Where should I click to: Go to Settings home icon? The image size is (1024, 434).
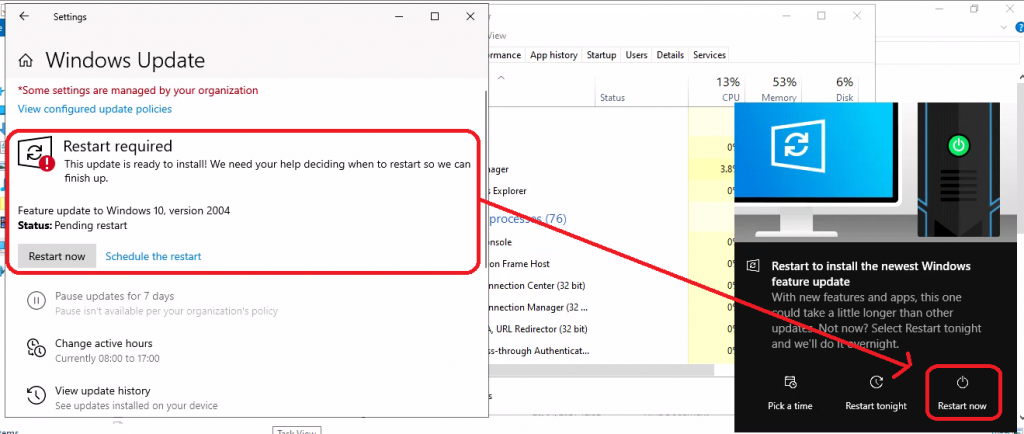25,61
